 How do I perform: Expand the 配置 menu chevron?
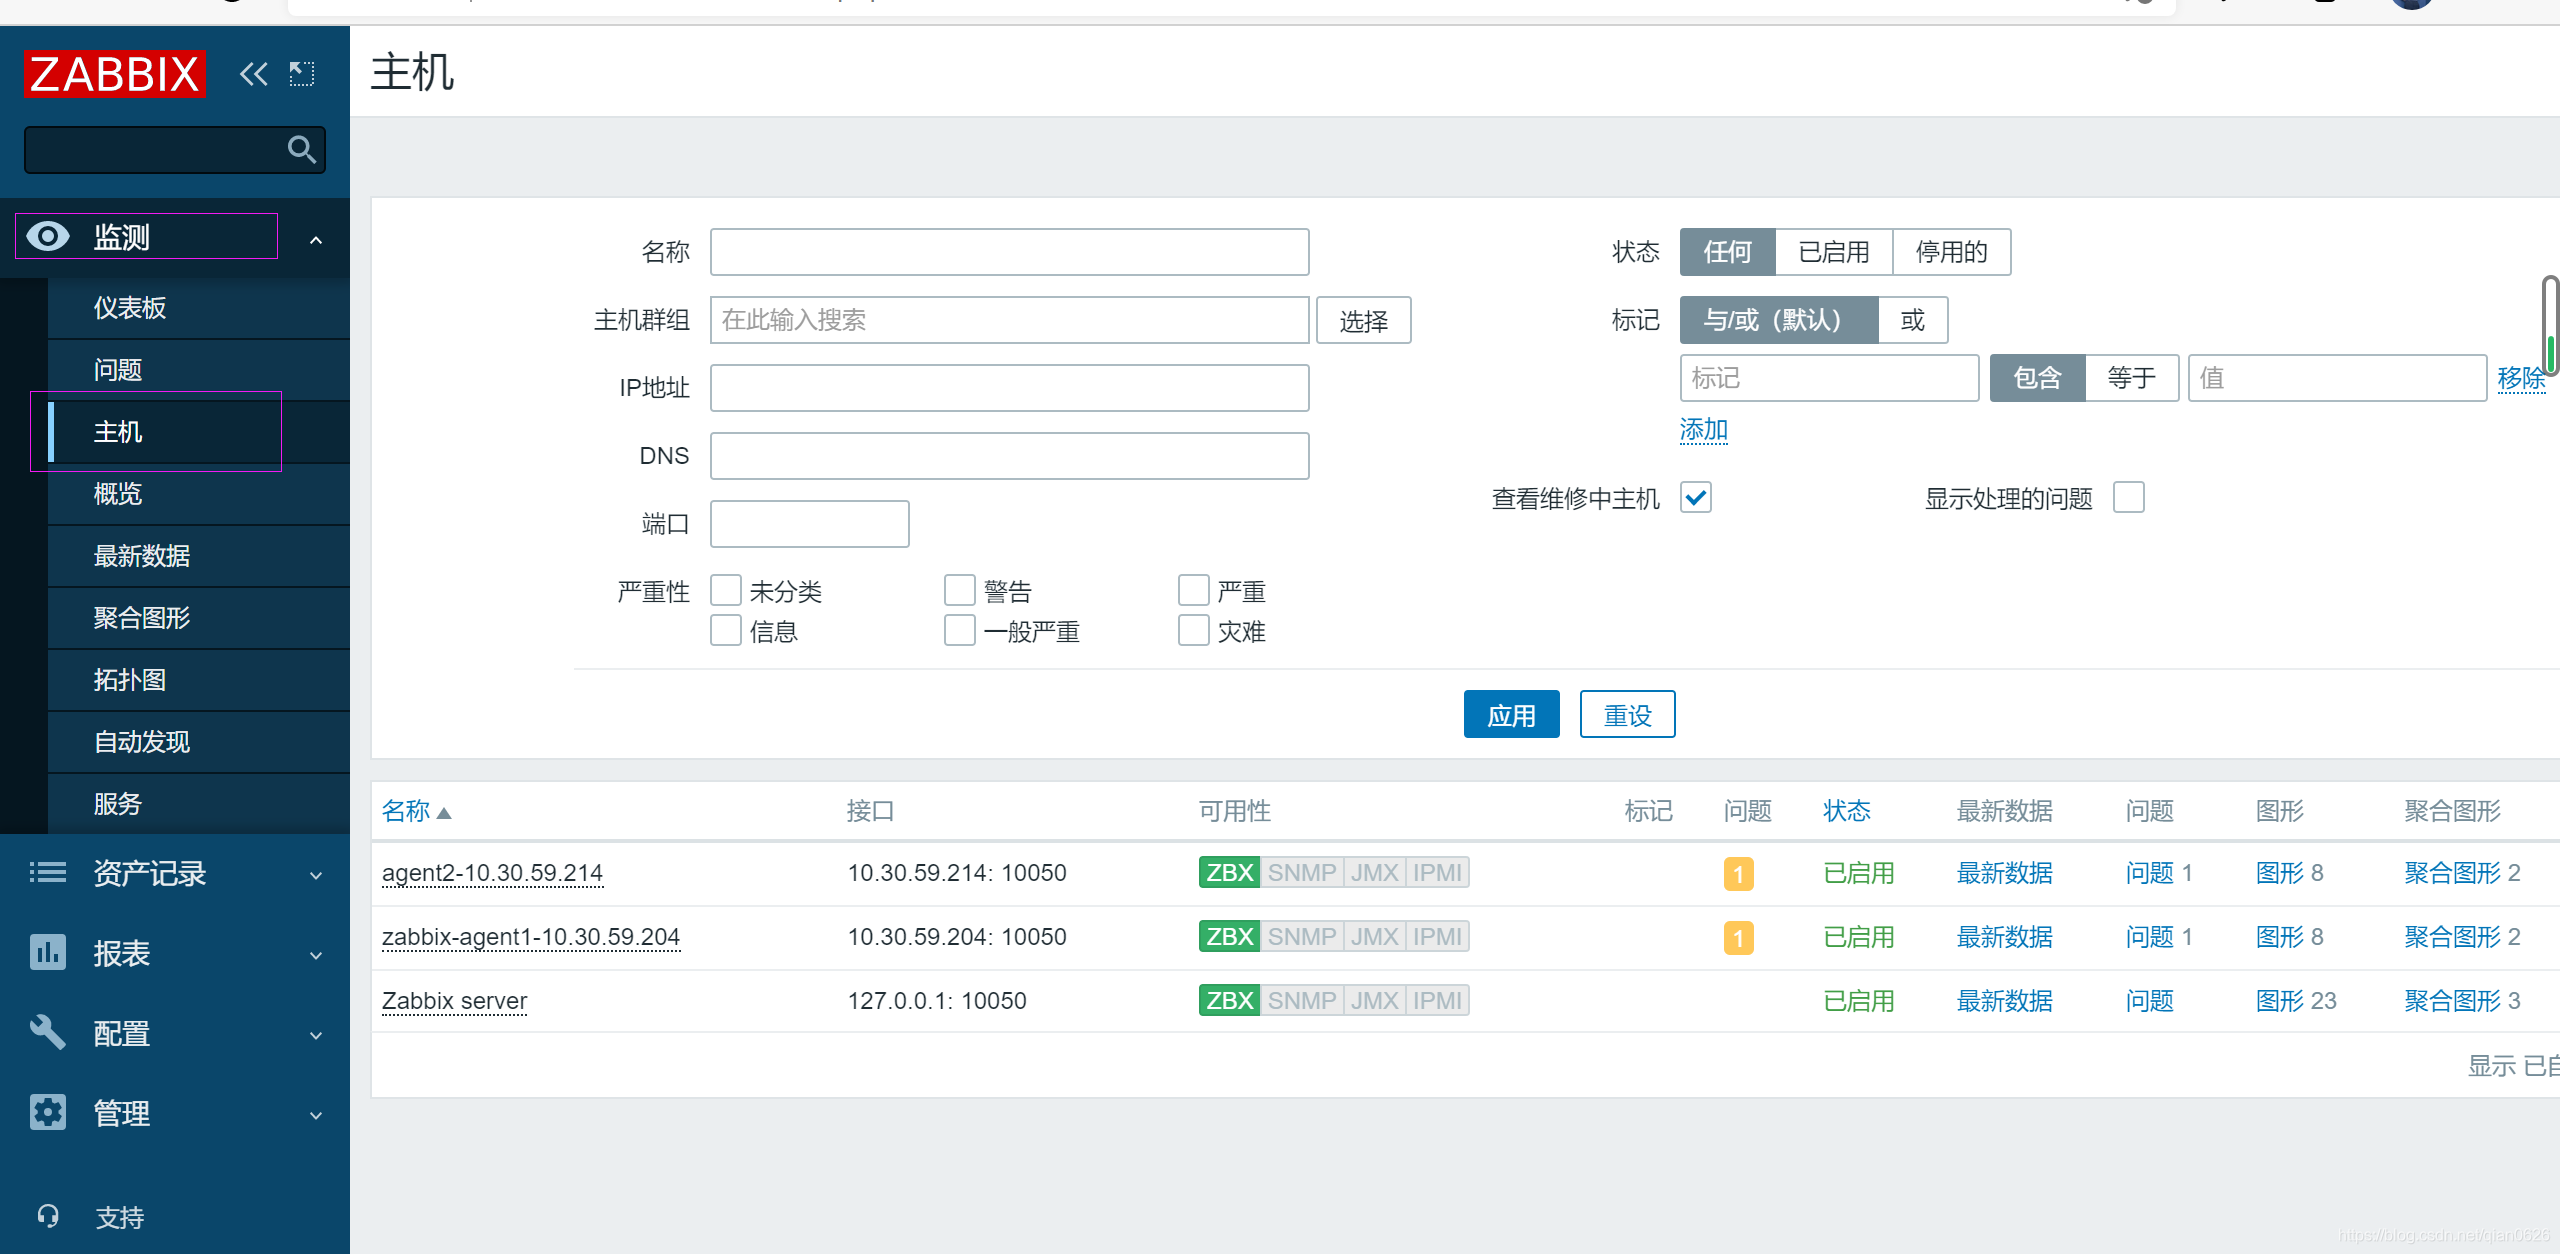coord(316,1035)
